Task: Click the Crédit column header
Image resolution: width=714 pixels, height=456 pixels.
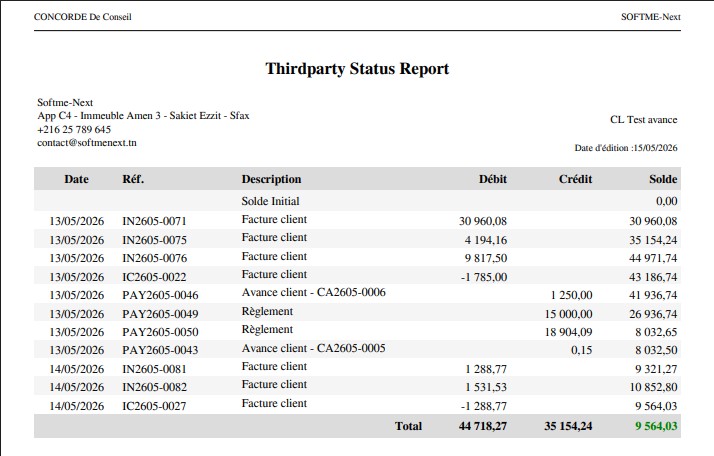Action: pos(576,179)
